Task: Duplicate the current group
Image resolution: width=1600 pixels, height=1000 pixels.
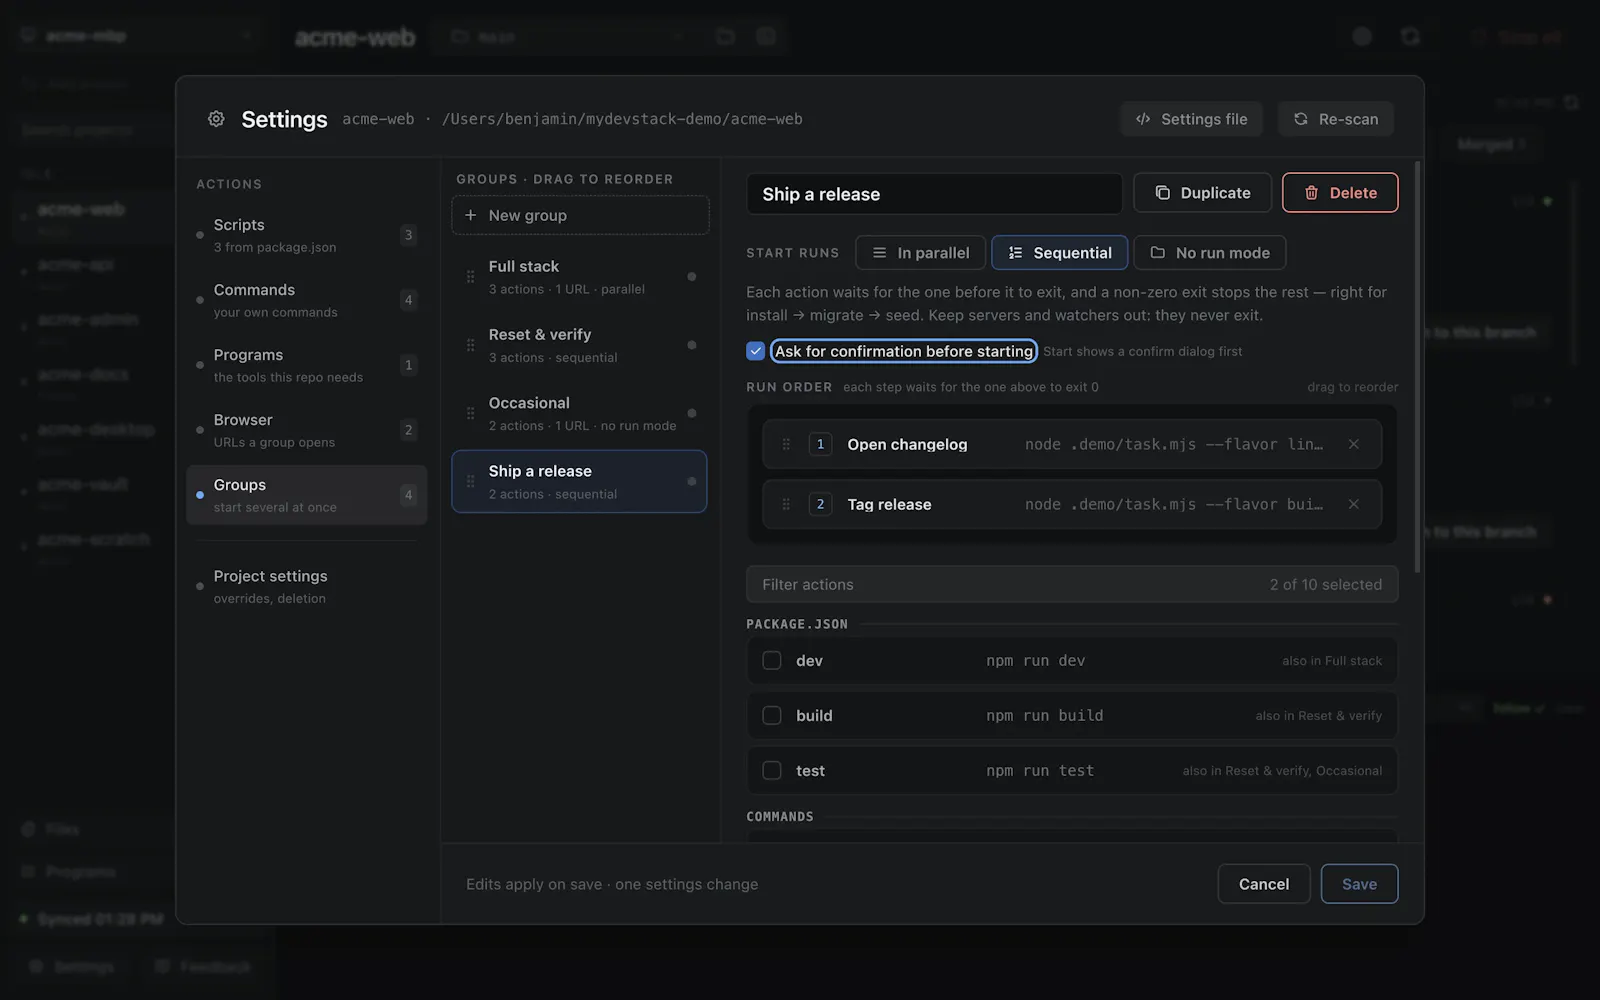Action: coord(1202,193)
